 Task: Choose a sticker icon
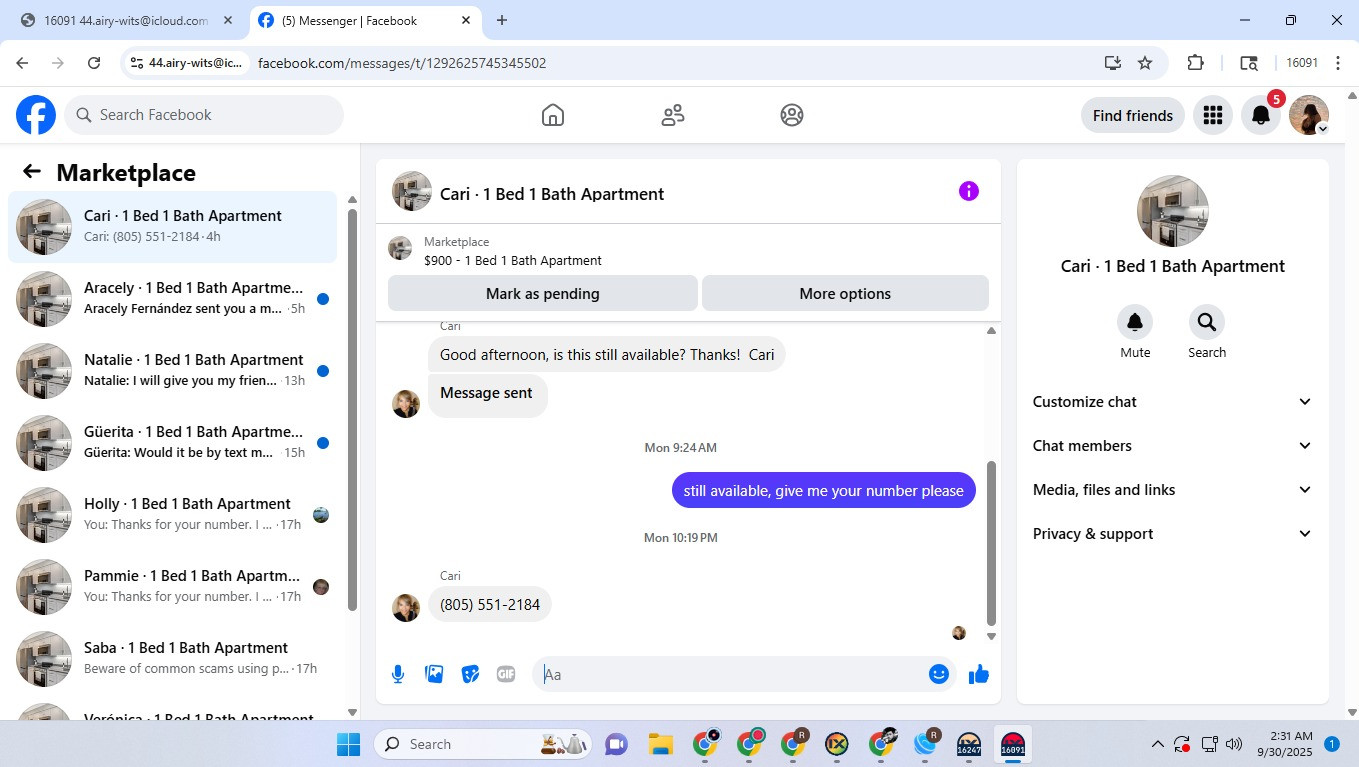coord(470,674)
